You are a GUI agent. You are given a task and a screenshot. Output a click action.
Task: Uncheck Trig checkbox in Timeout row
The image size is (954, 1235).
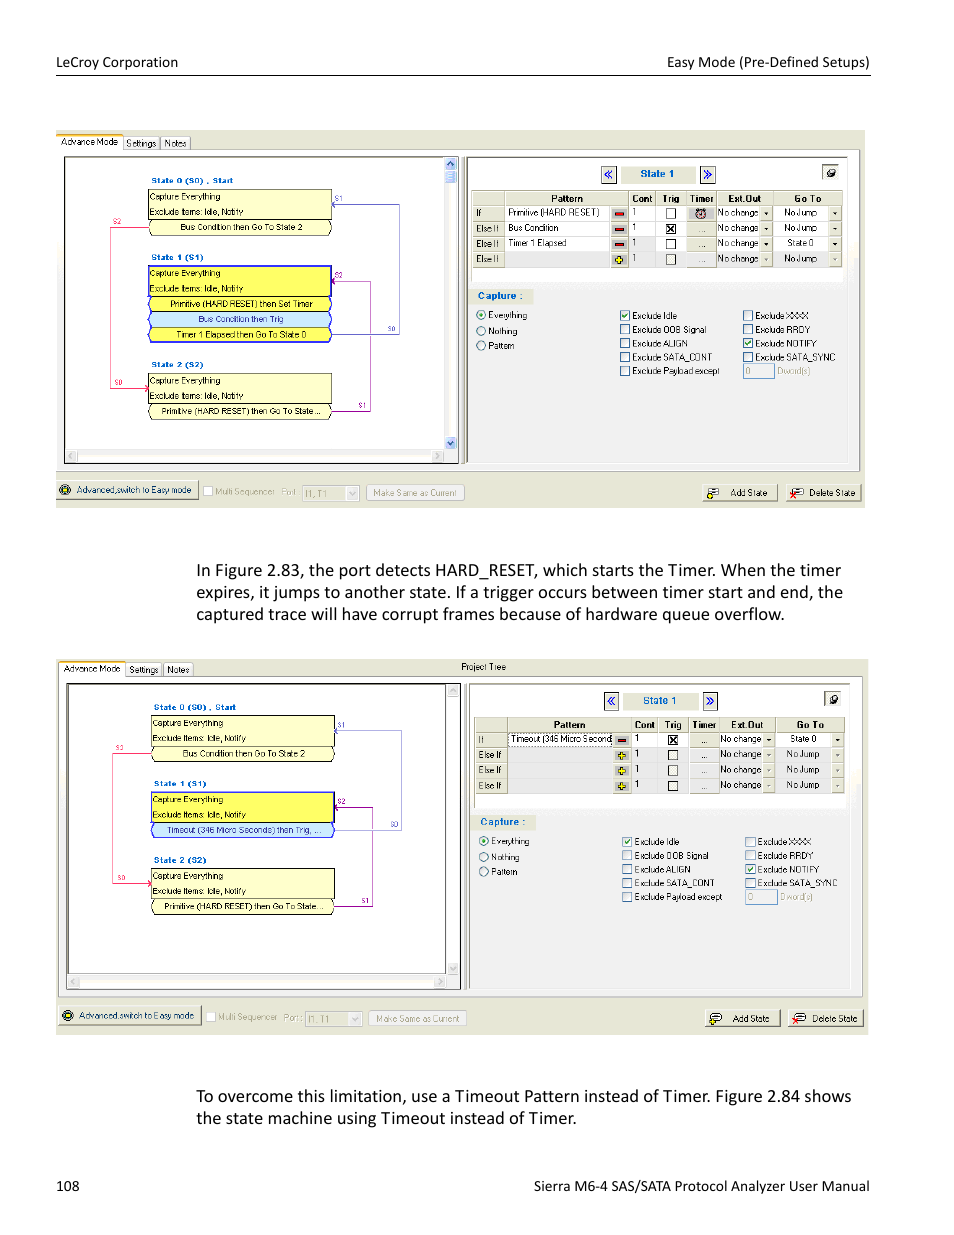coord(673,740)
